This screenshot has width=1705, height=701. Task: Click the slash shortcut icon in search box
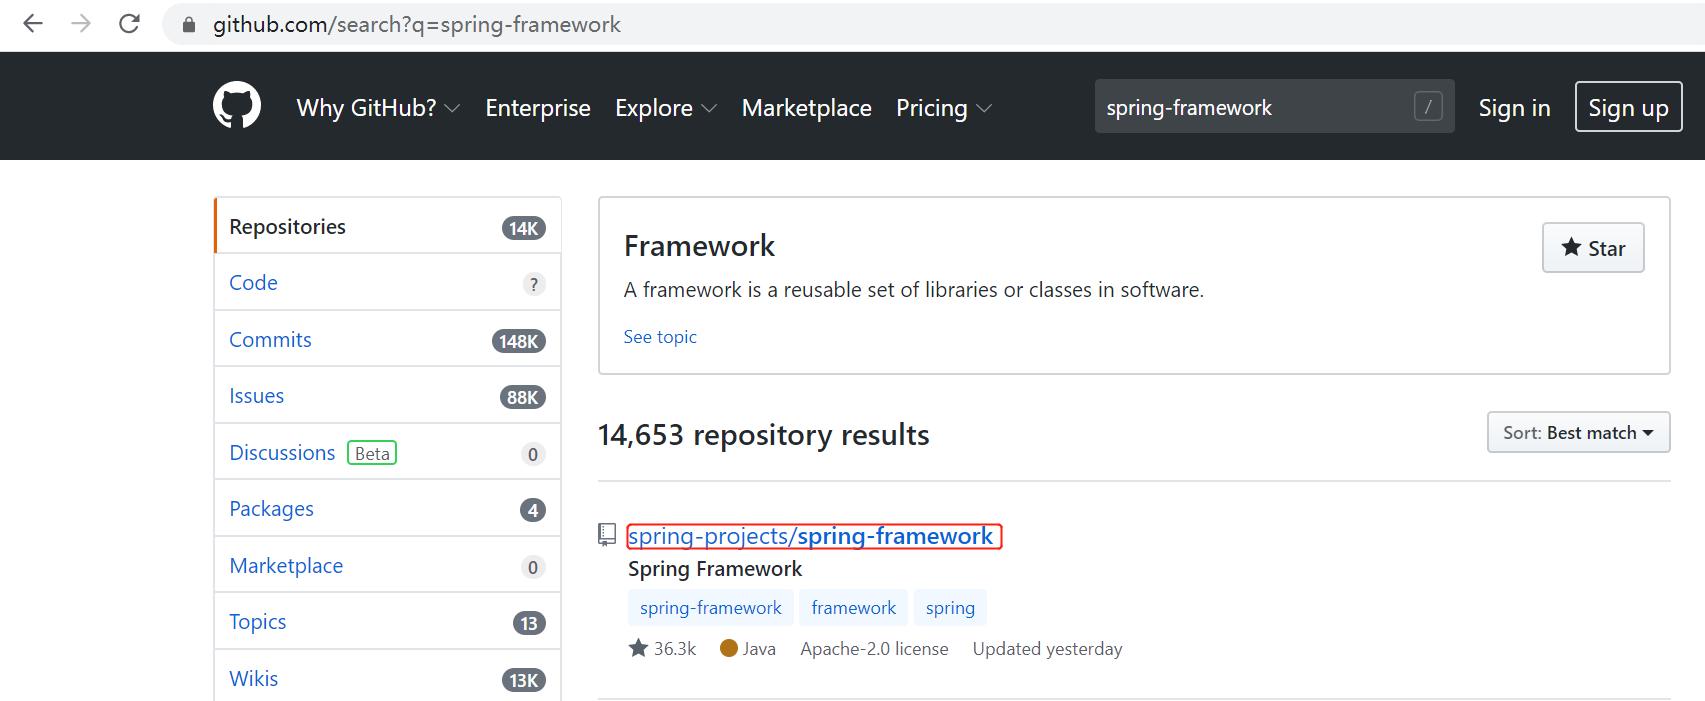(x=1428, y=106)
